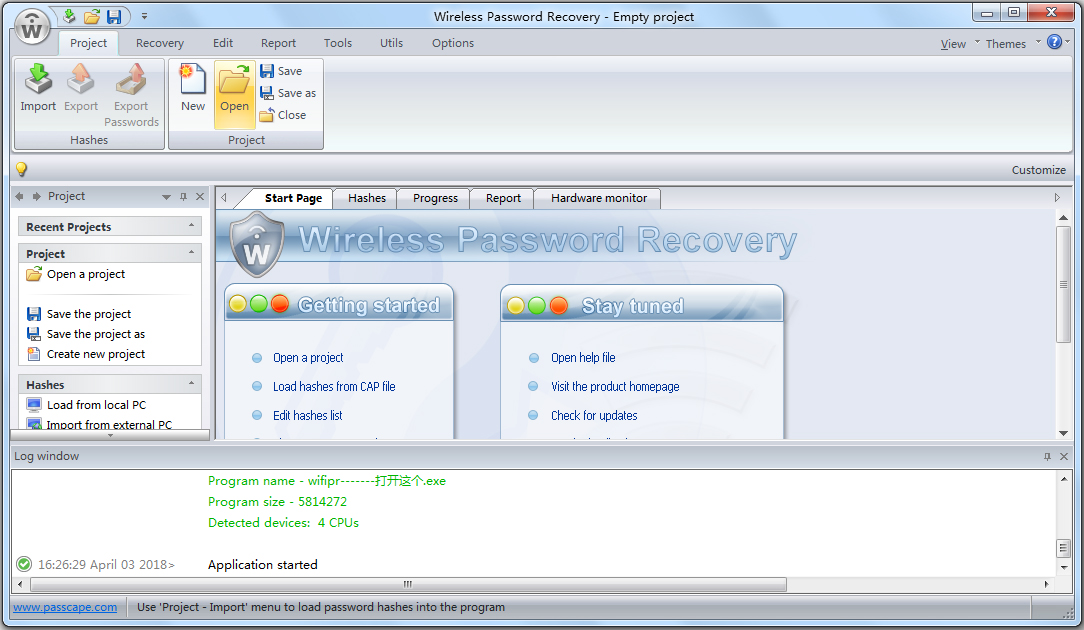
Task: Collapse the Project section in sidebar
Action: click(191, 253)
